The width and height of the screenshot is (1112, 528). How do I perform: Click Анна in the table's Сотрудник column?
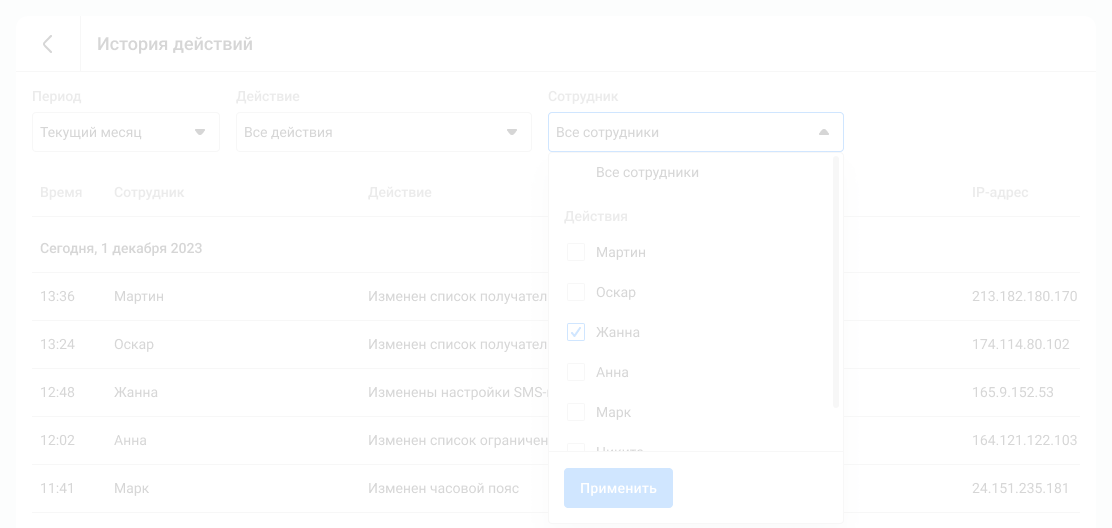[x=130, y=441]
